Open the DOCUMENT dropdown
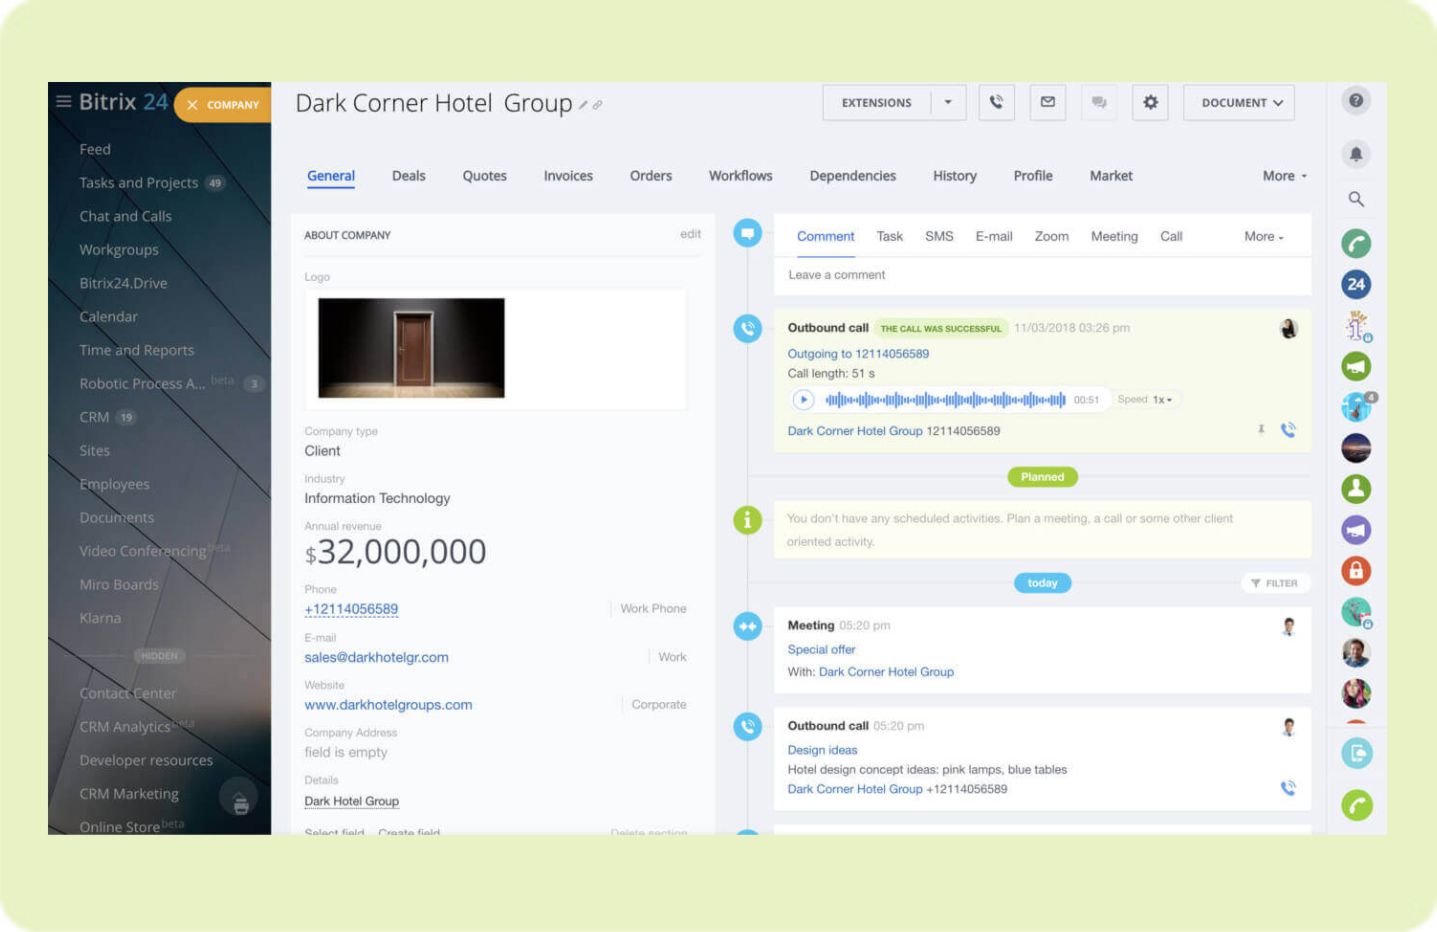Viewport: 1437px width, 932px height. point(1239,102)
